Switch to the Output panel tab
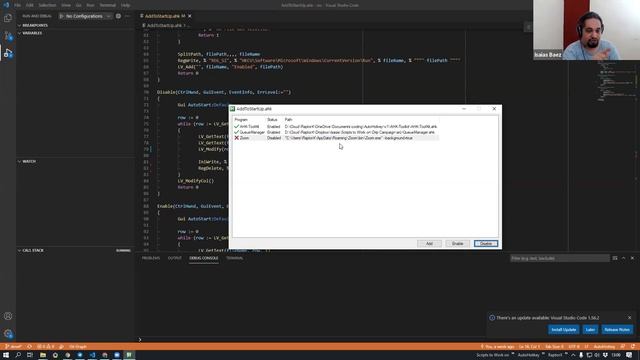Image resolution: width=640 pixels, height=360 pixels. coord(175,258)
